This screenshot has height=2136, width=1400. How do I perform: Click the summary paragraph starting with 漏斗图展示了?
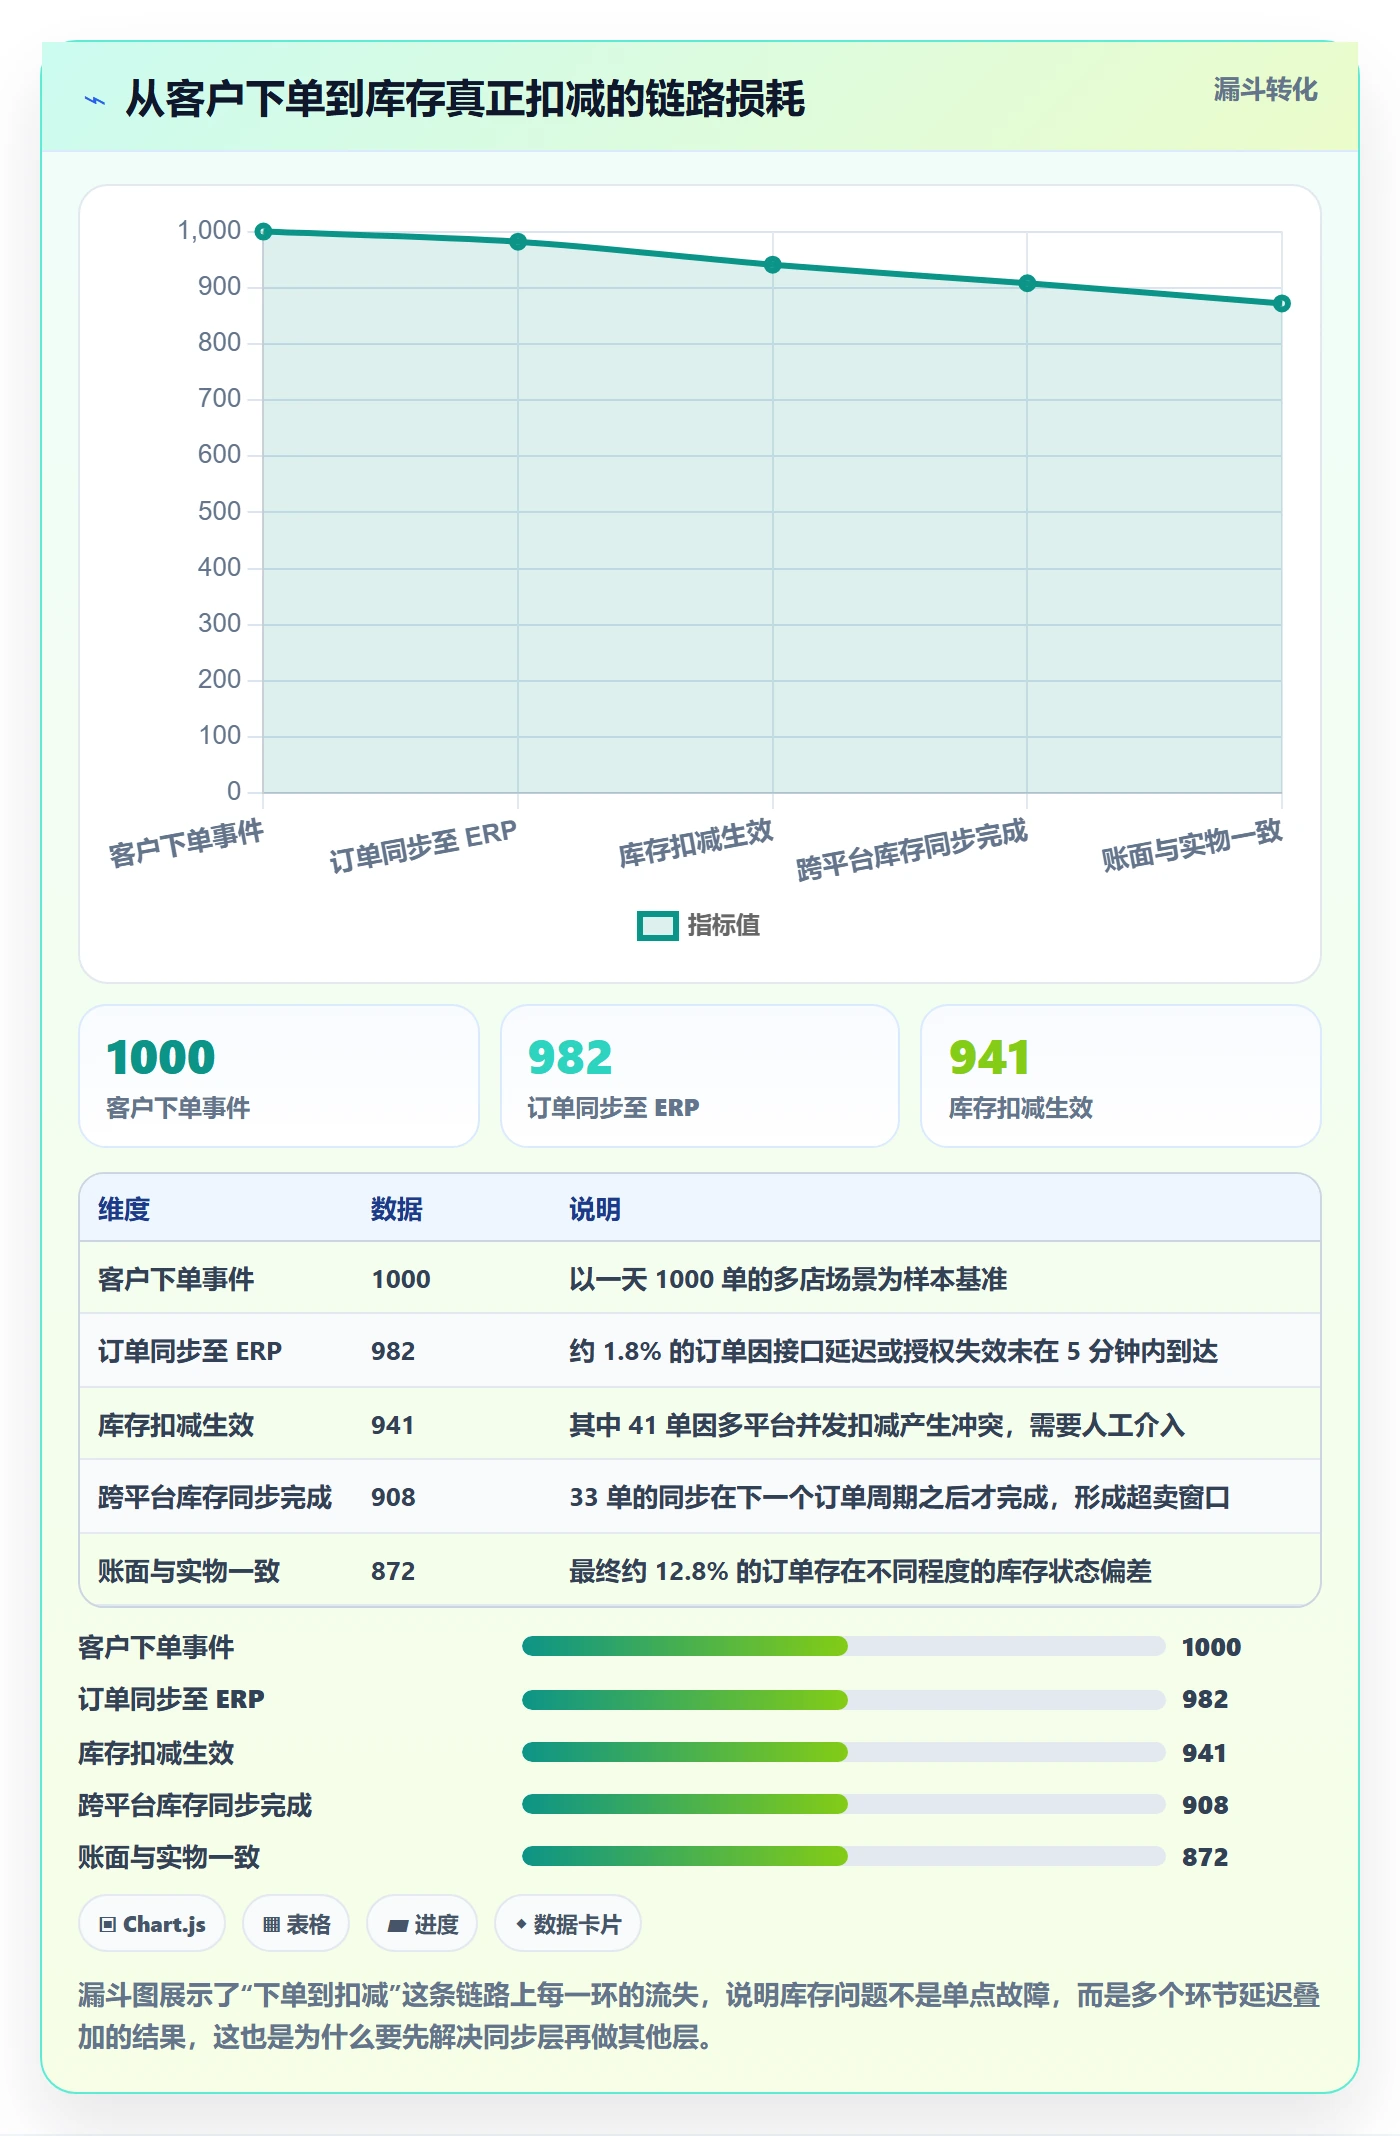[699, 2016]
